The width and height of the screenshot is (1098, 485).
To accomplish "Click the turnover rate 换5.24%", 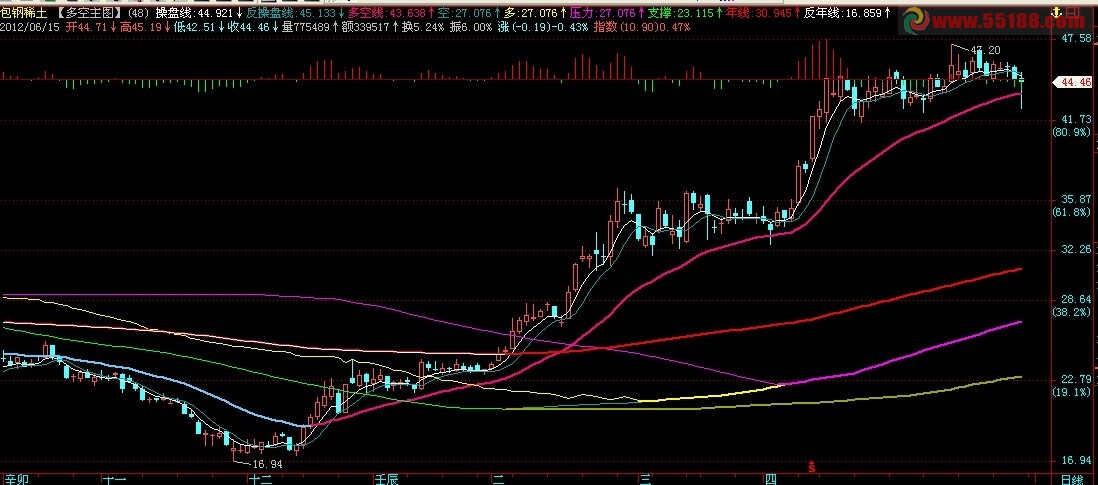I will click(x=423, y=27).
